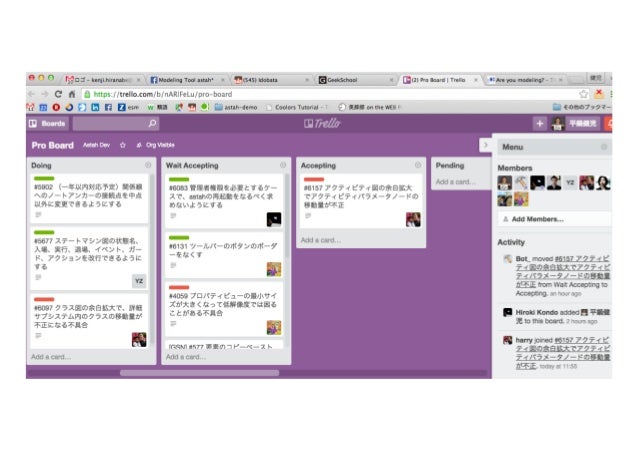Click YZ member badge on card #5677
This screenshot has width=638, height=451.
(139, 281)
